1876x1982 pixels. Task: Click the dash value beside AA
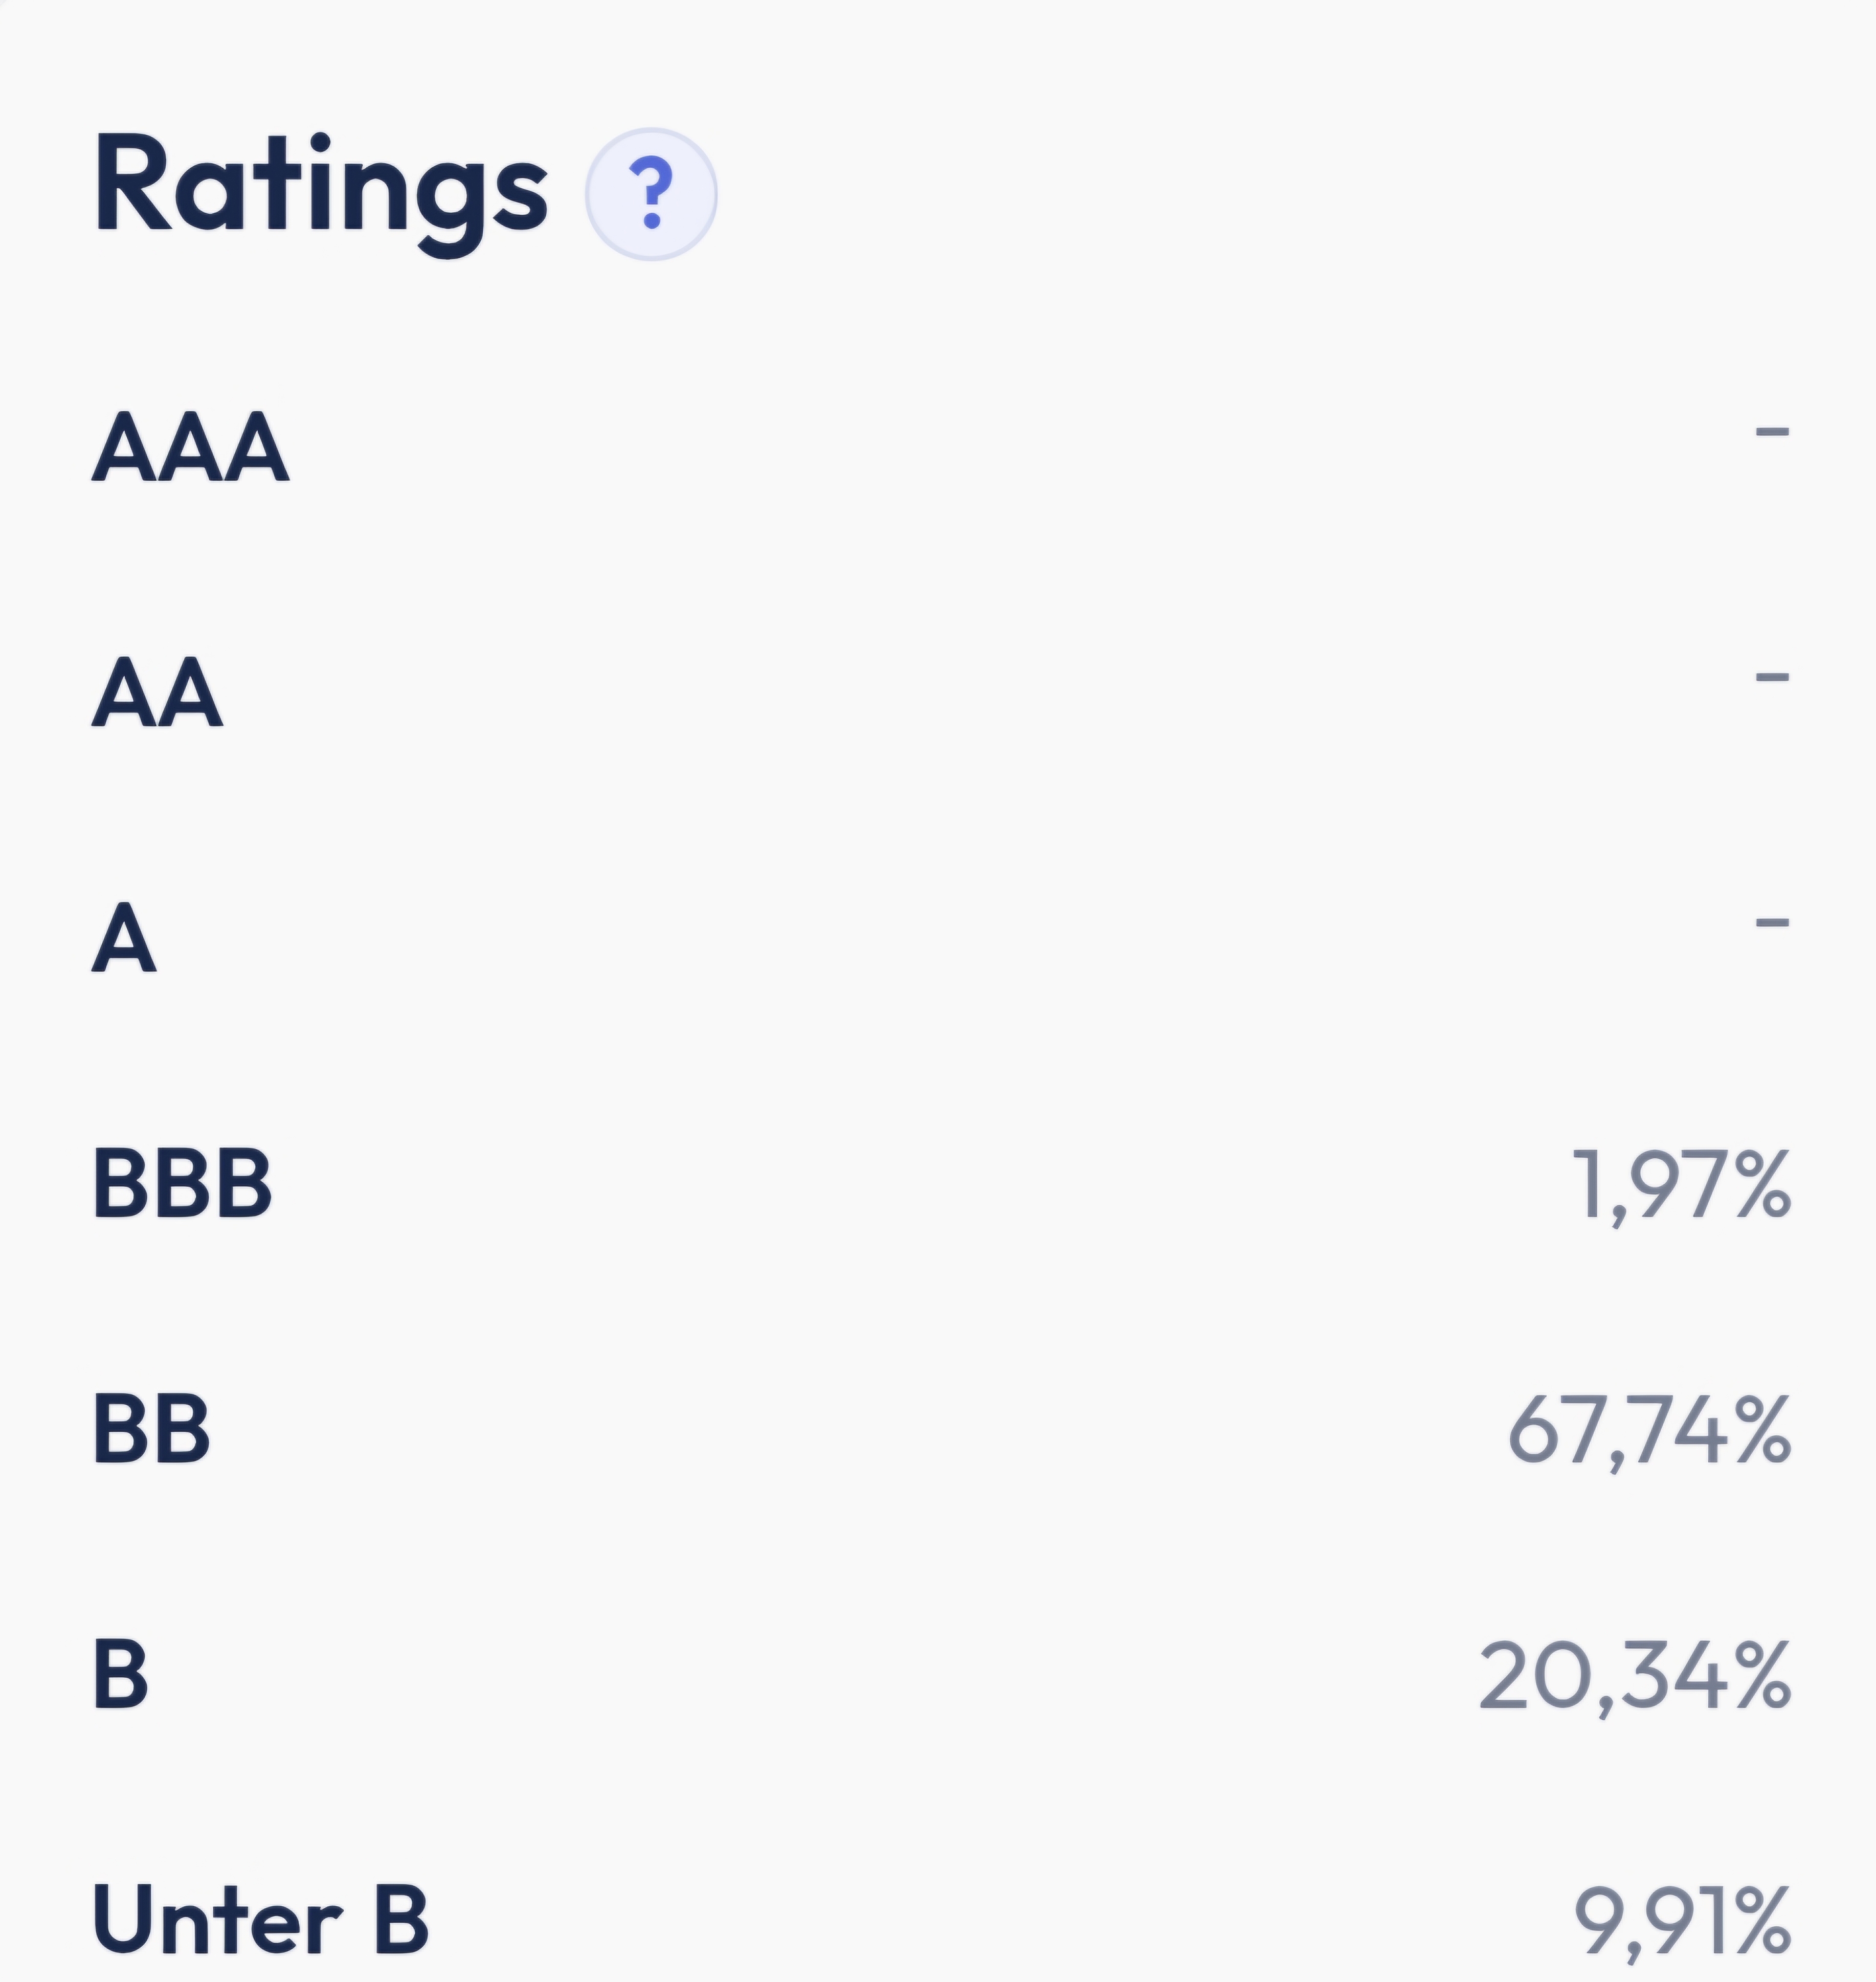pos(1772,677)
